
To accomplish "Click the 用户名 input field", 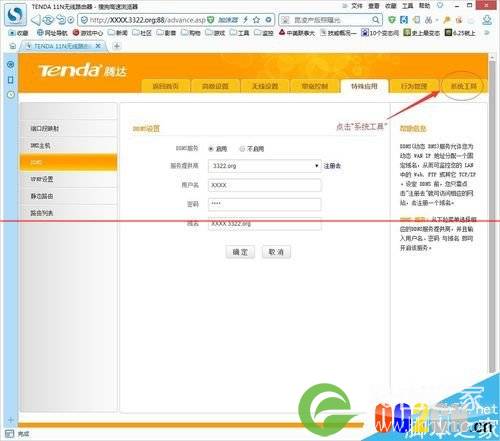I will pos(265,185).
